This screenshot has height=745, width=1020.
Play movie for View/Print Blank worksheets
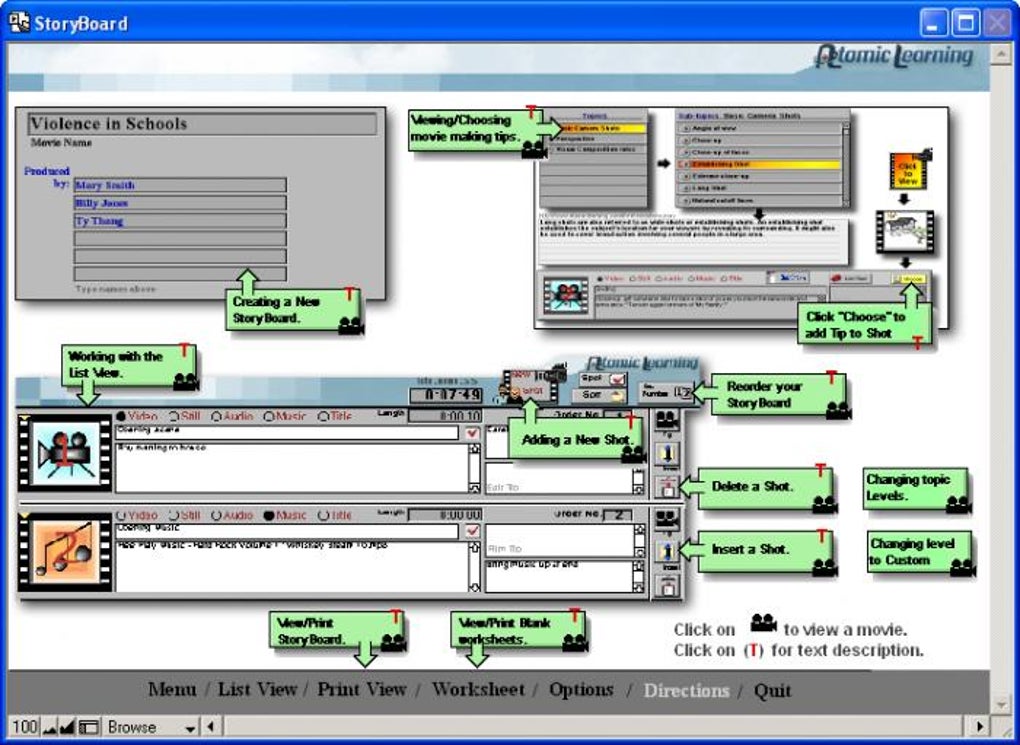575,642
